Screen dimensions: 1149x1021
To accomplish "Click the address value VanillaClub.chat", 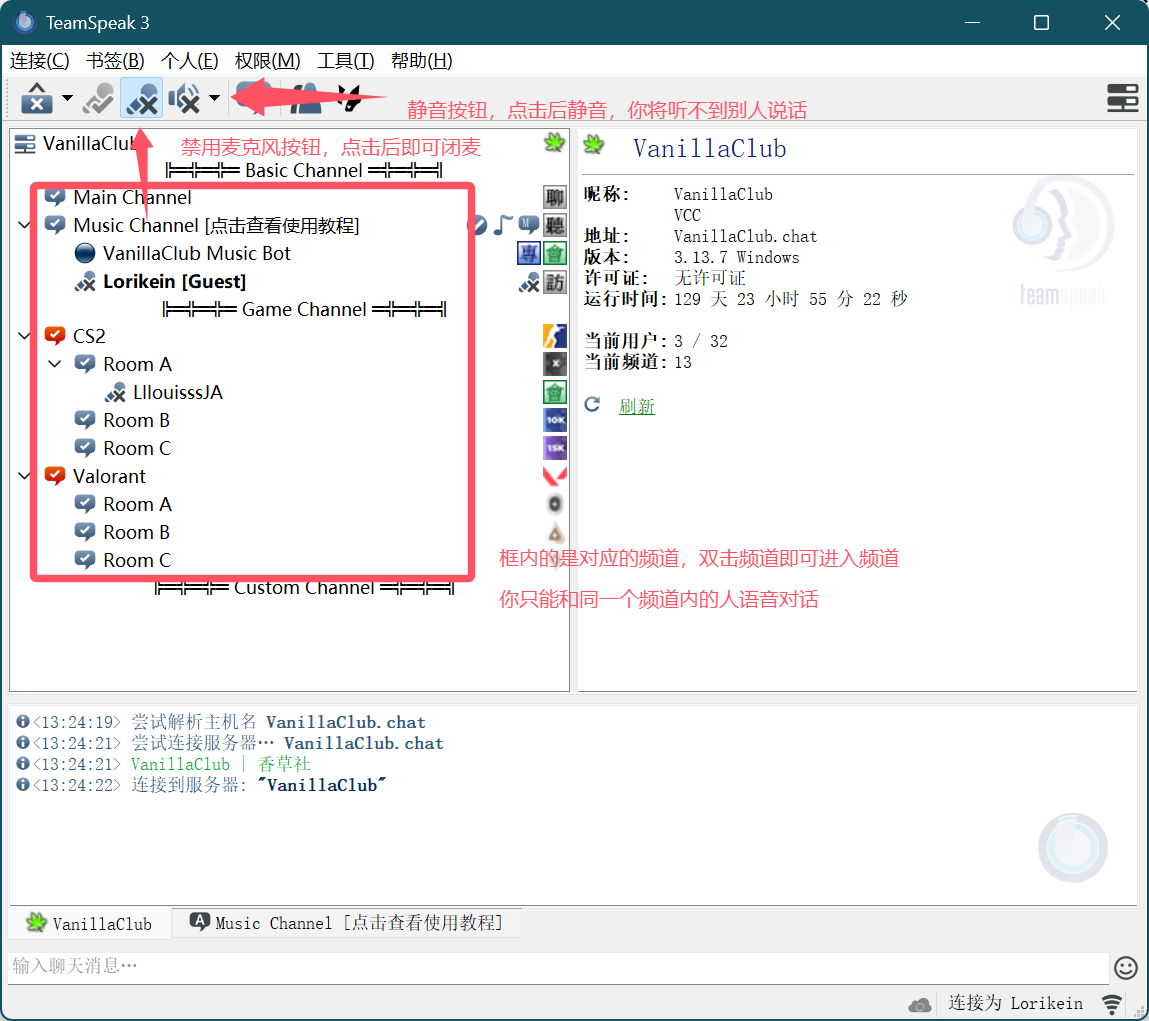I will [x=745, y=237].
